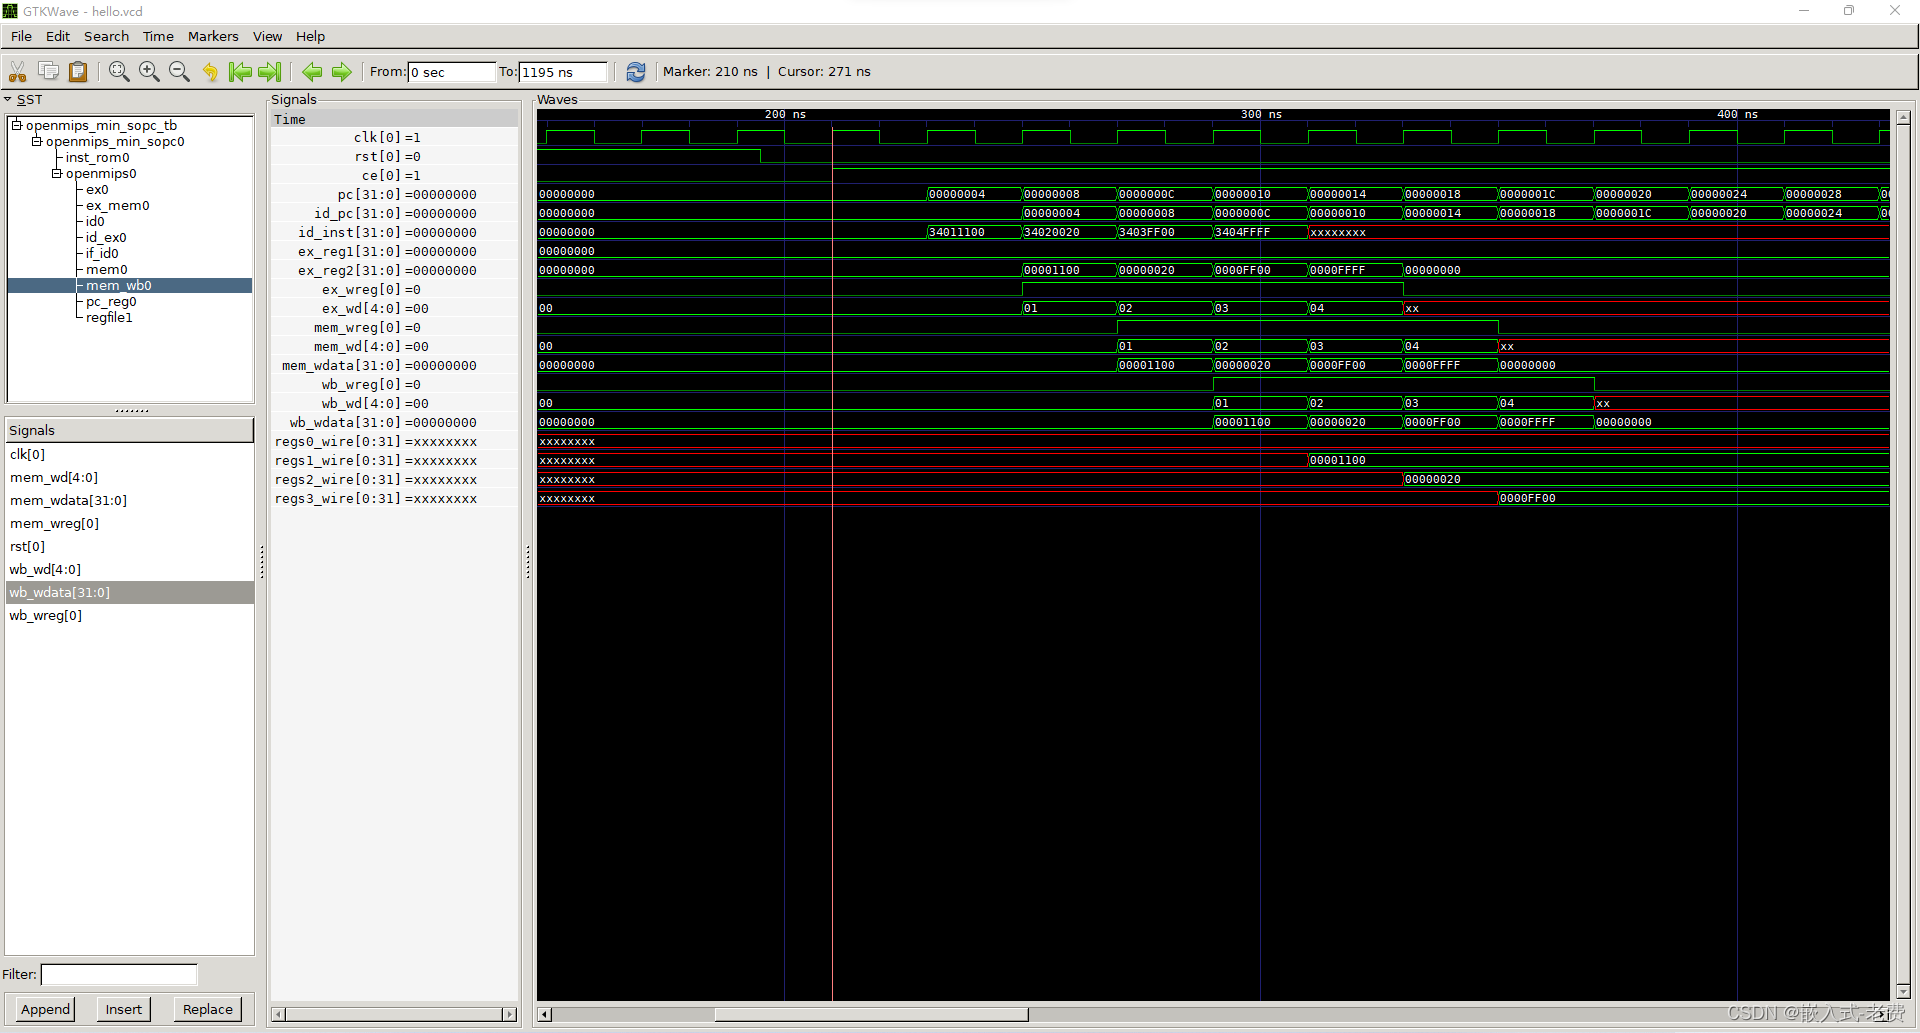Open the Help menu
The image size is (1920, 1033).
(x=310, y=36)
